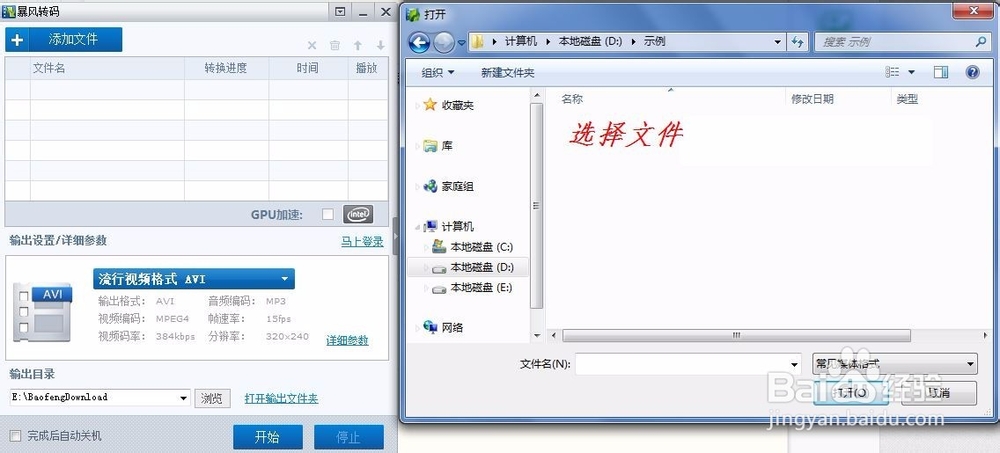This screenshot has width=1000, height=453.
Task: Click the 打开输出文件夹 link
Action: [281, 398]
